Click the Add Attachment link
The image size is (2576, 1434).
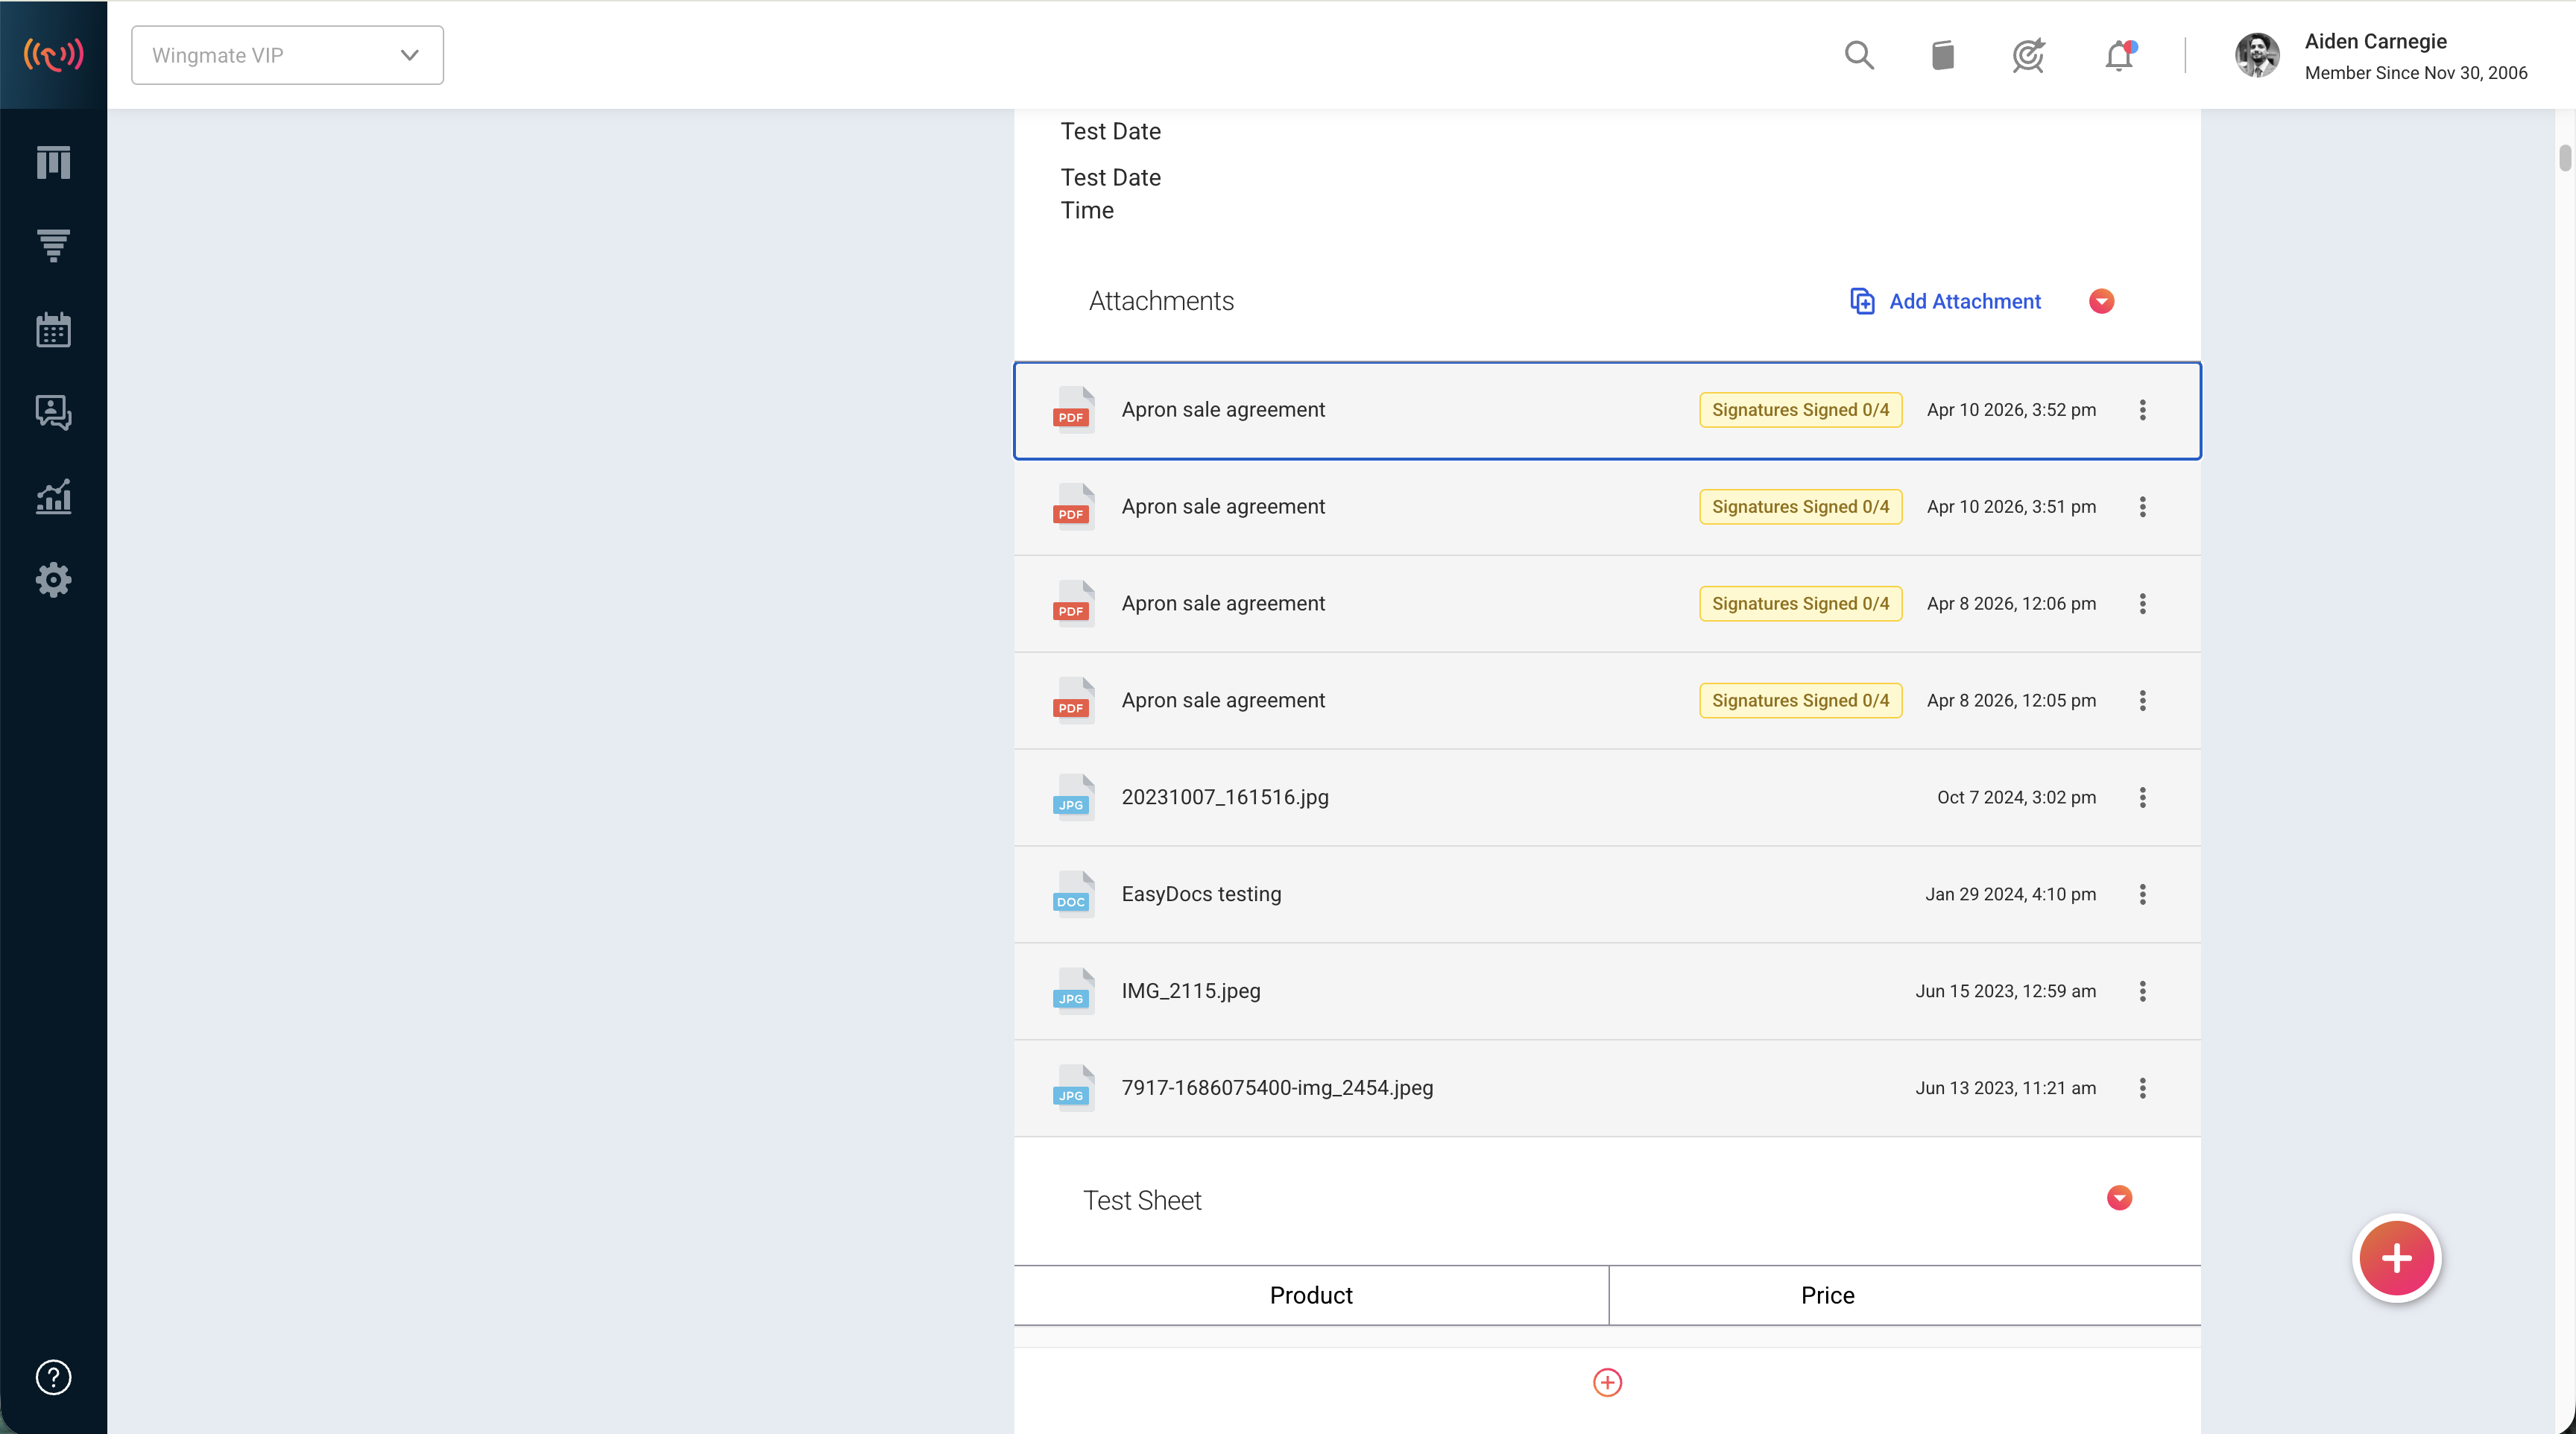(x=1945, y=301)
